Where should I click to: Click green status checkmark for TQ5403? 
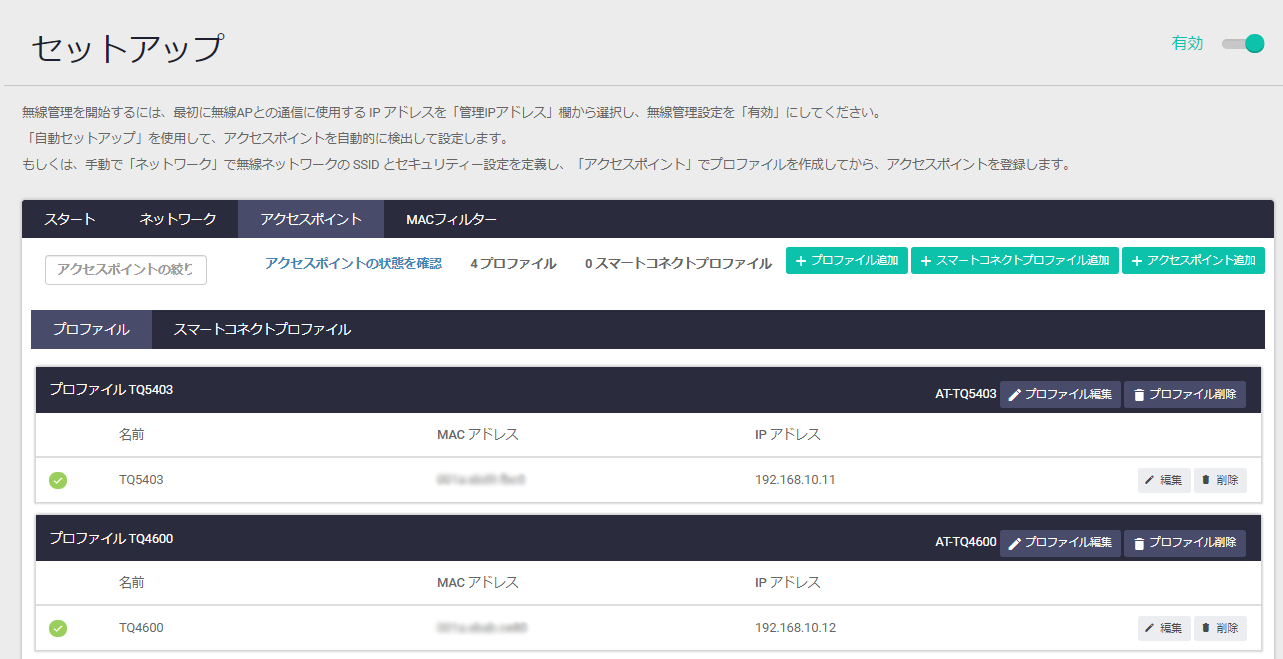coord(58,480)
